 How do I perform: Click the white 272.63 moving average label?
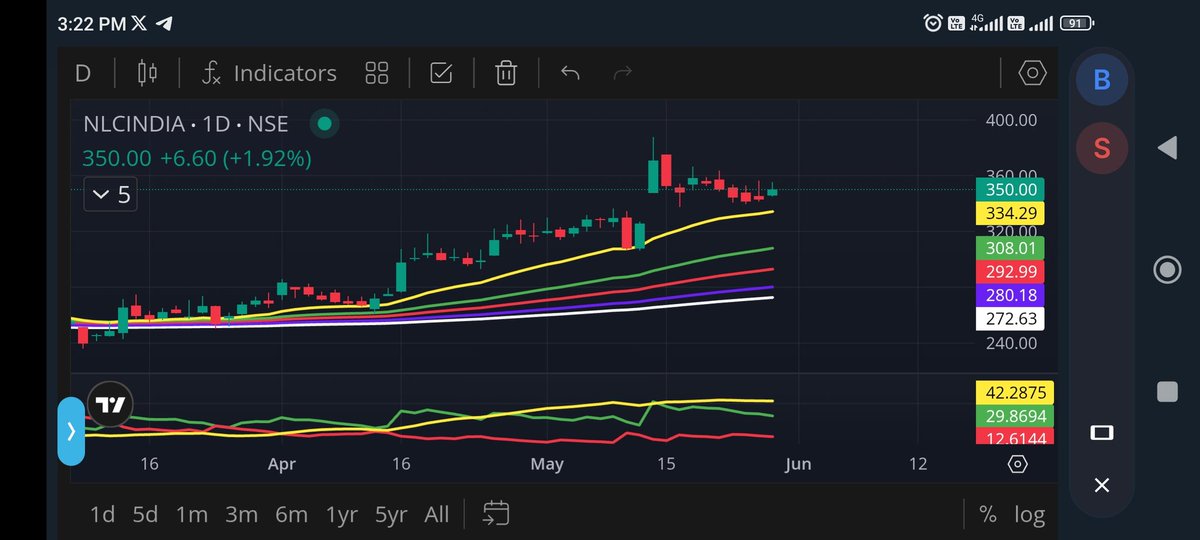tap(1010, 319)
